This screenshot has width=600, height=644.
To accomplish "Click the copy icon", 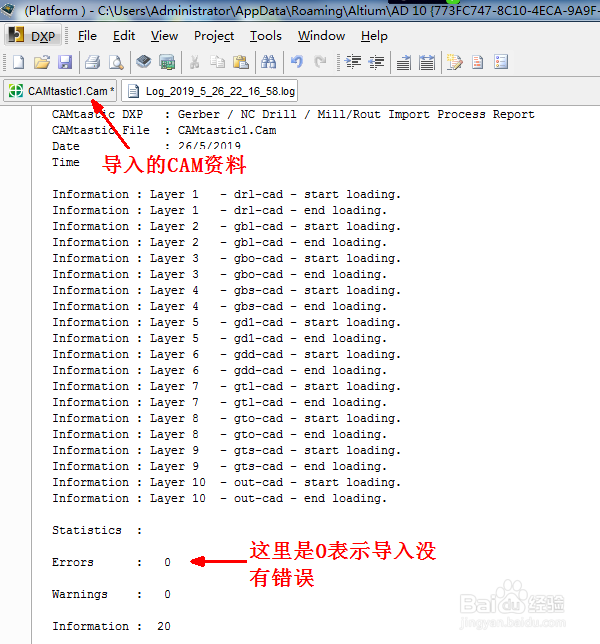I will 218,62.
